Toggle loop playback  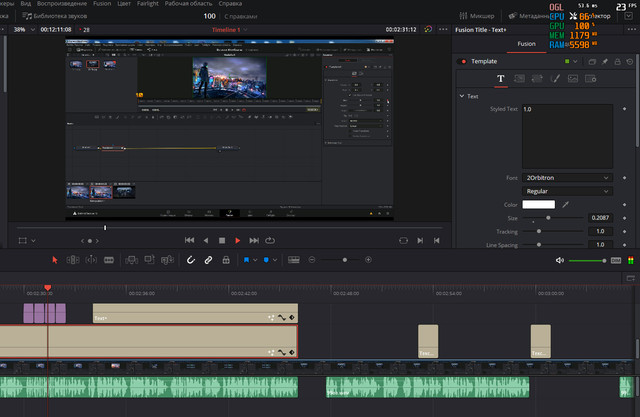[270, 240]
